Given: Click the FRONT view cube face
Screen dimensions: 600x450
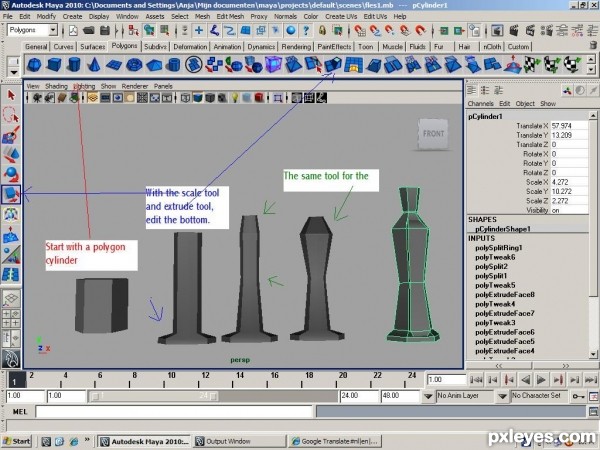Looking at the screenshot, I should 433,134.
